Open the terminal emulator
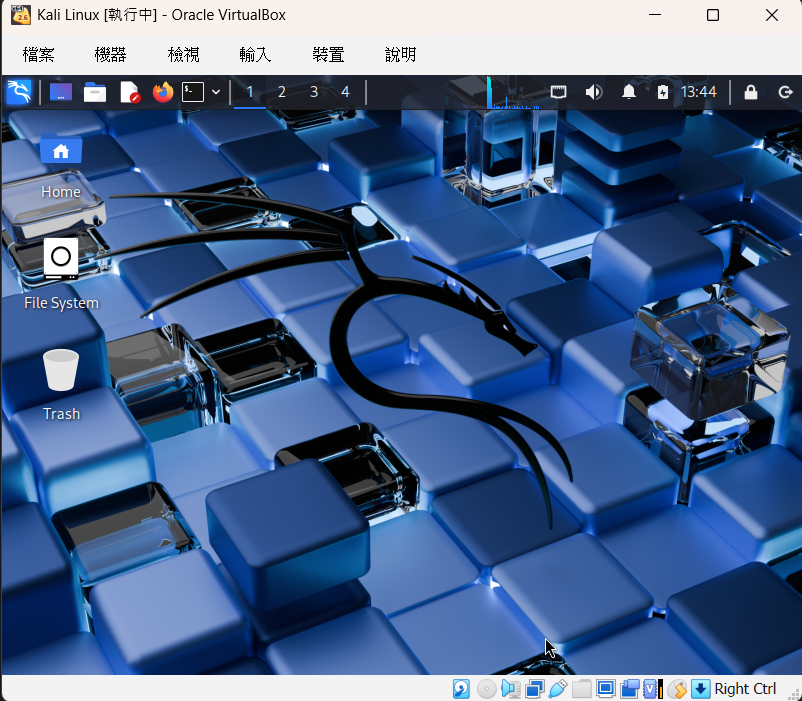Image resolution: width=802 pixels, height=701 pixels. tap(193, 92)
